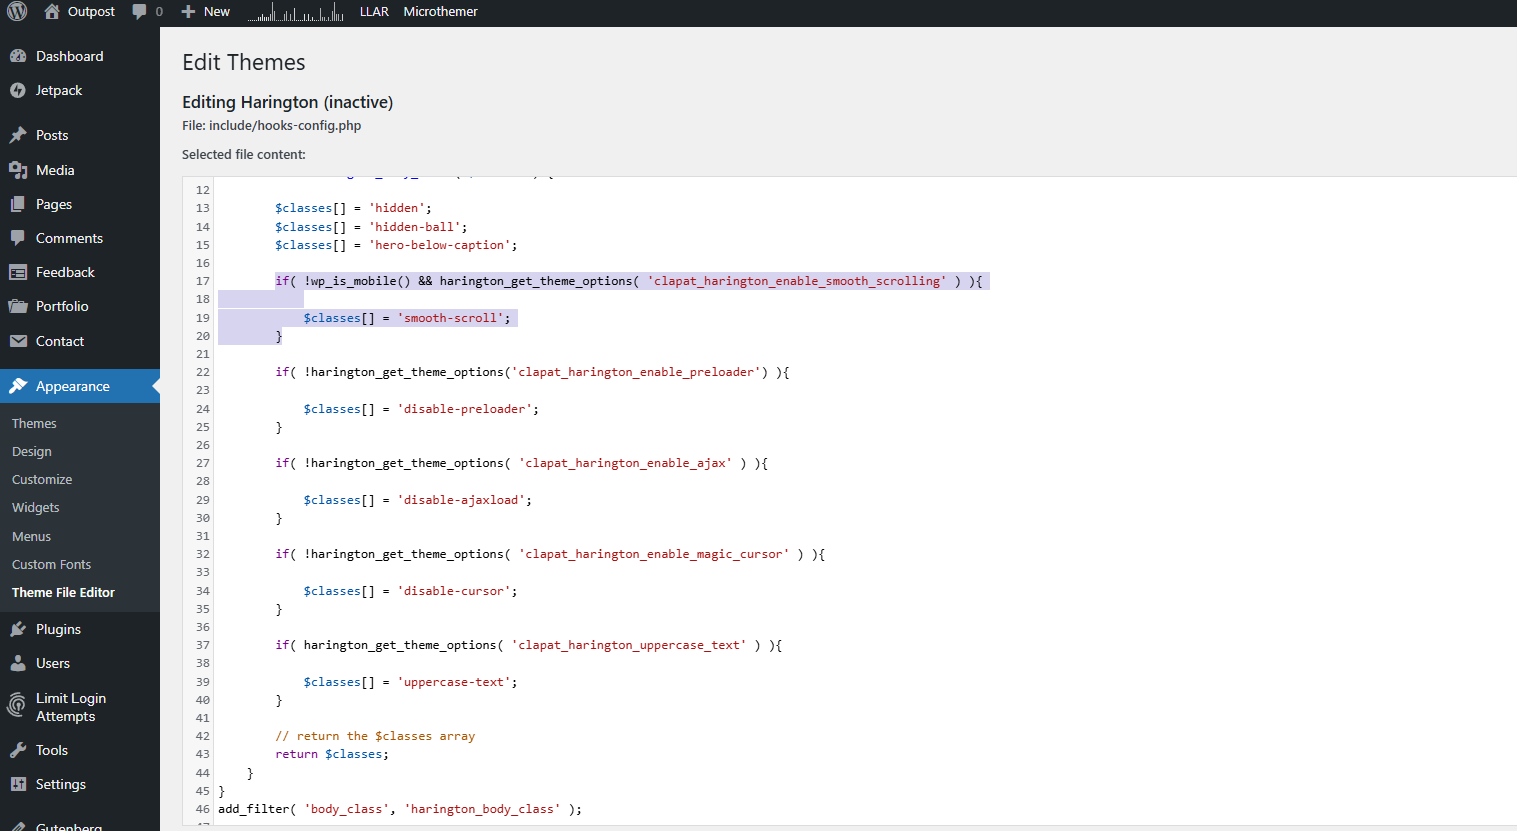The width and height of the screenshot is (1517, 831).
Task: Click the Pages sidebar icon
Action: pos(18,204)
